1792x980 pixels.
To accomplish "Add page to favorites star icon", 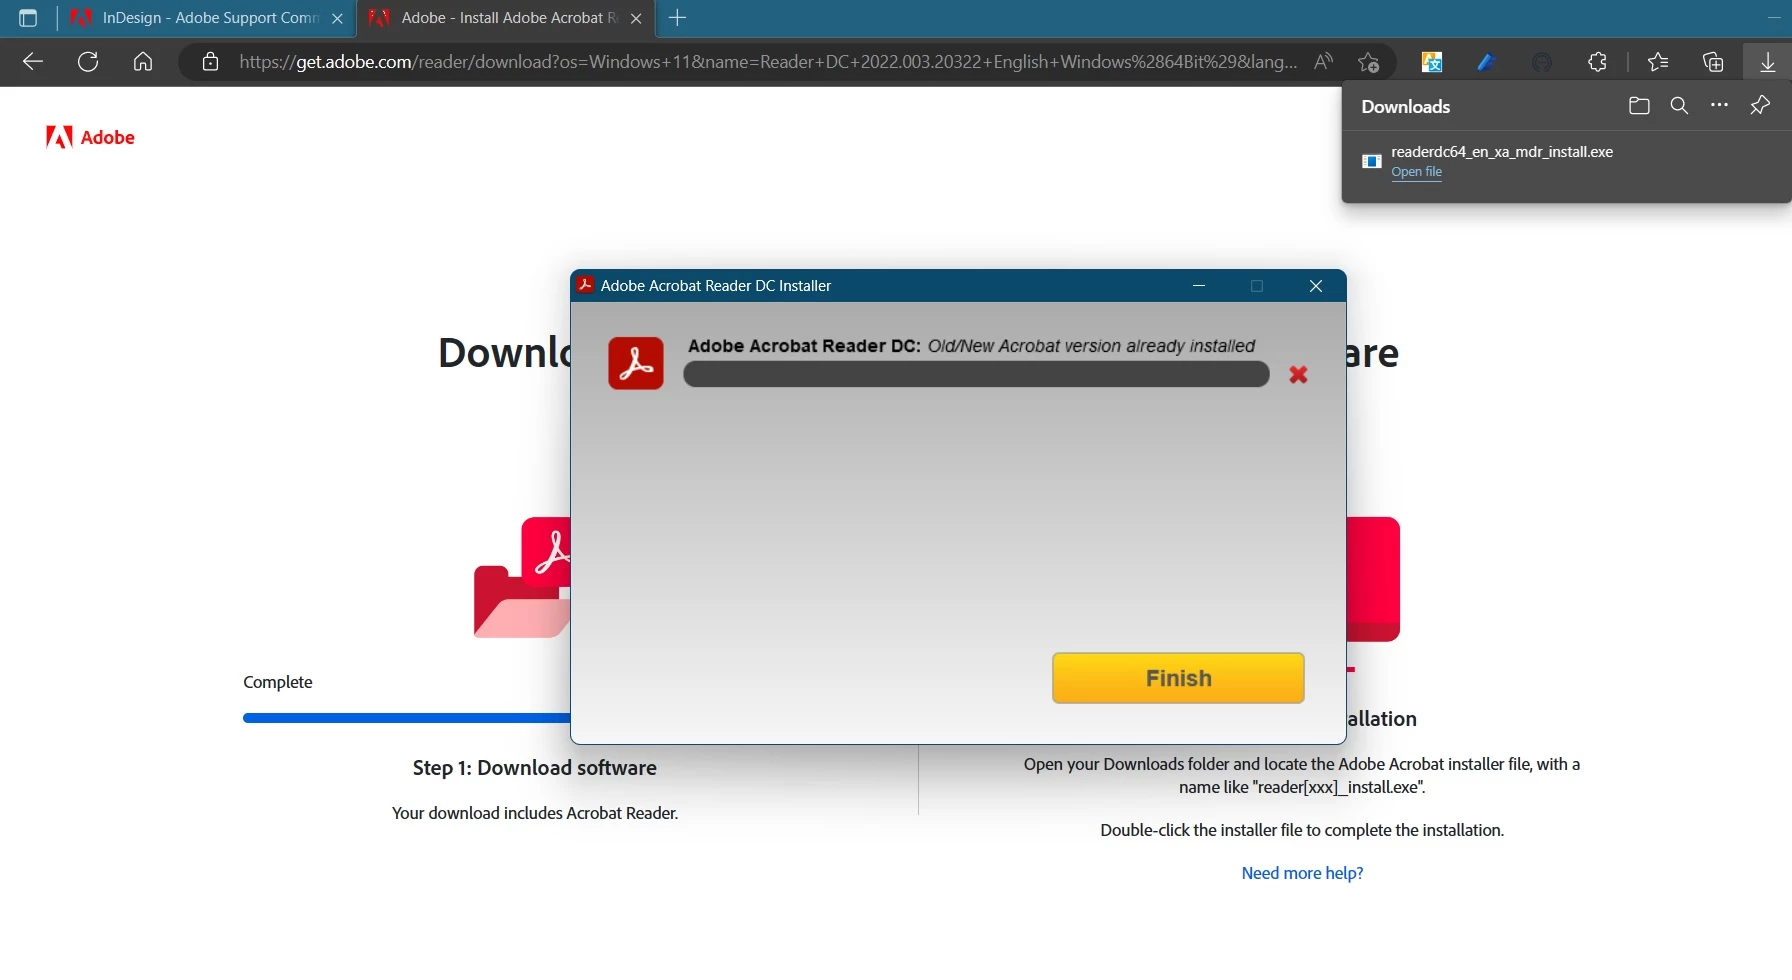I will coord(1368,62).
